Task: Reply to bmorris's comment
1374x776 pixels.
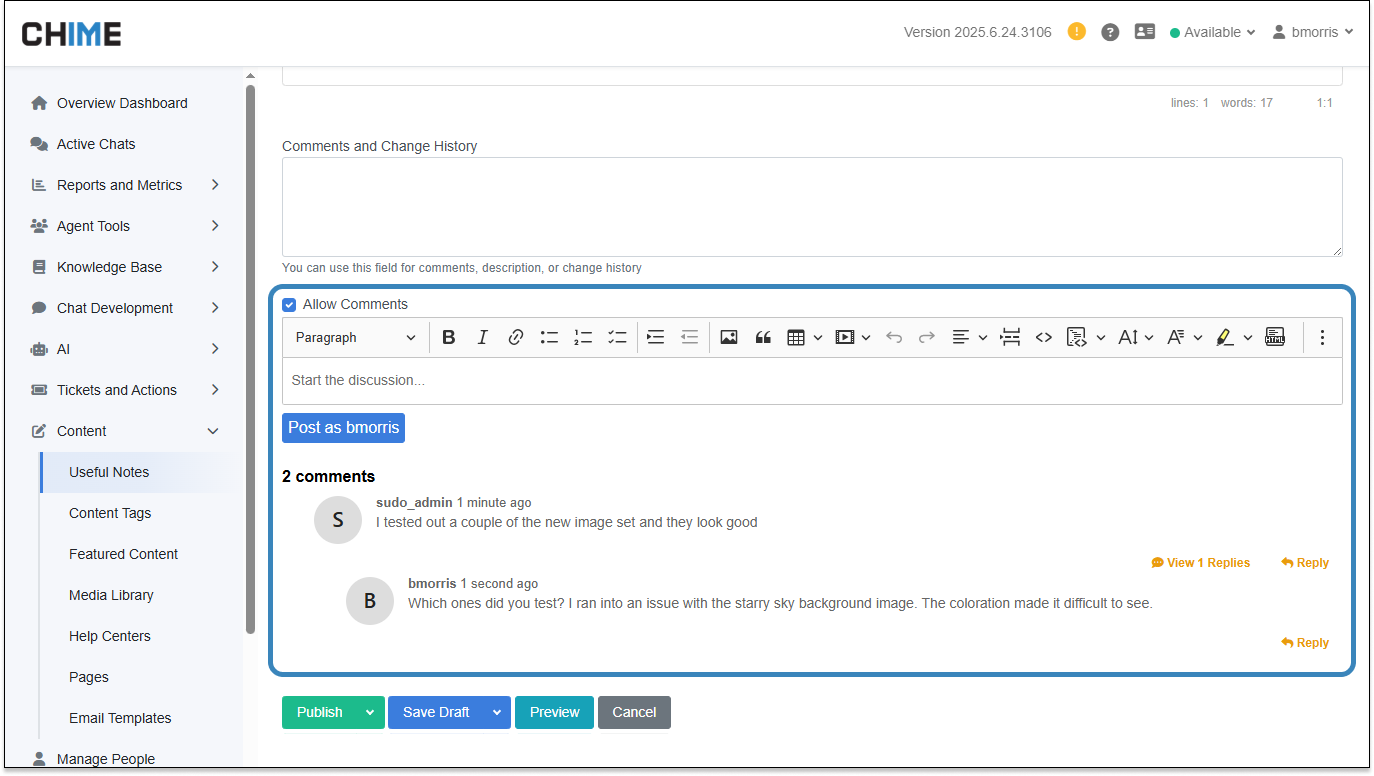Action: (x=1305, y=643)
